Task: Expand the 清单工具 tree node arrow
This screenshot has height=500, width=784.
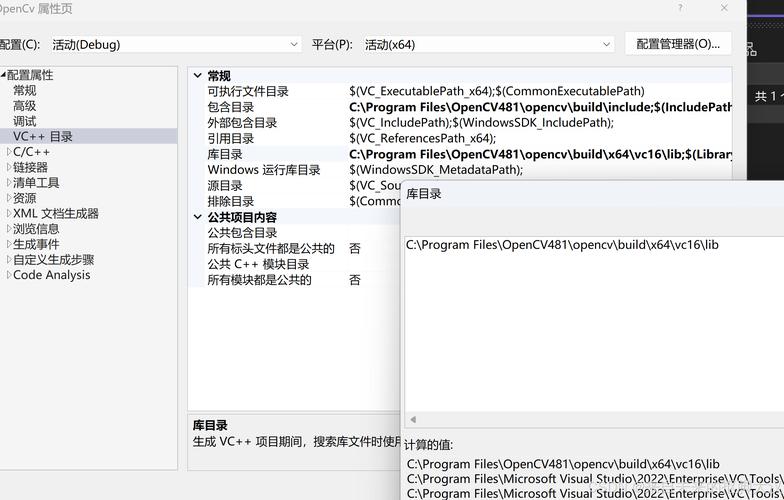Action: (x=8, y=182)
